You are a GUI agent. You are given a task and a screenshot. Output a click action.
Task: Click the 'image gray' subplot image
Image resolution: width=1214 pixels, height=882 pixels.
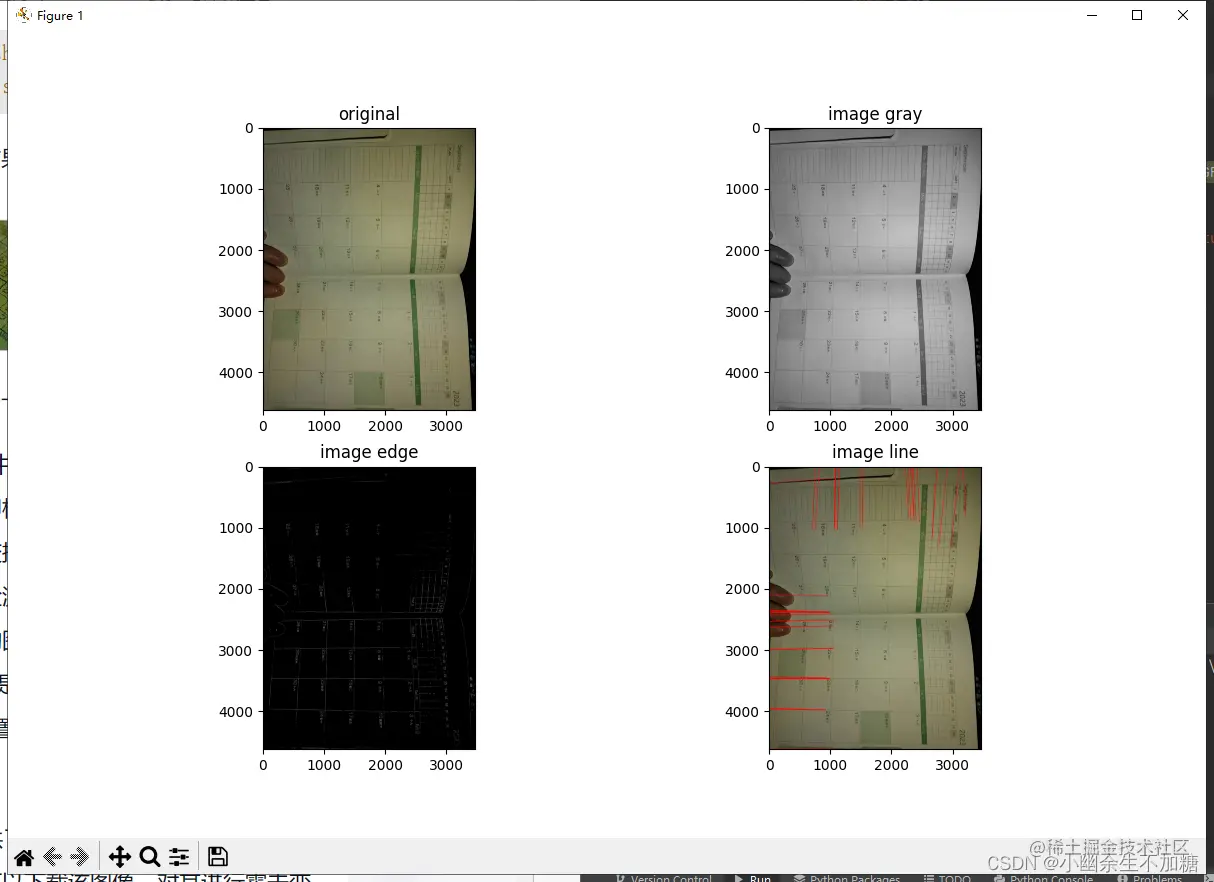pos(875,269)
